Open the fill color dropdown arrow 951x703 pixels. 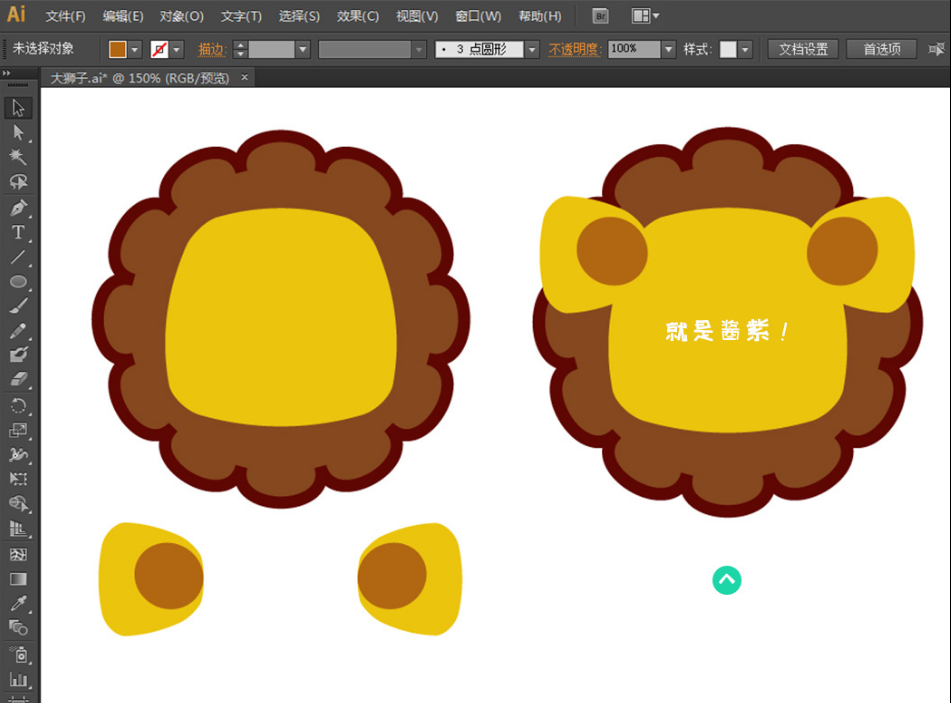pyautogui.click(x=136, y=49)
